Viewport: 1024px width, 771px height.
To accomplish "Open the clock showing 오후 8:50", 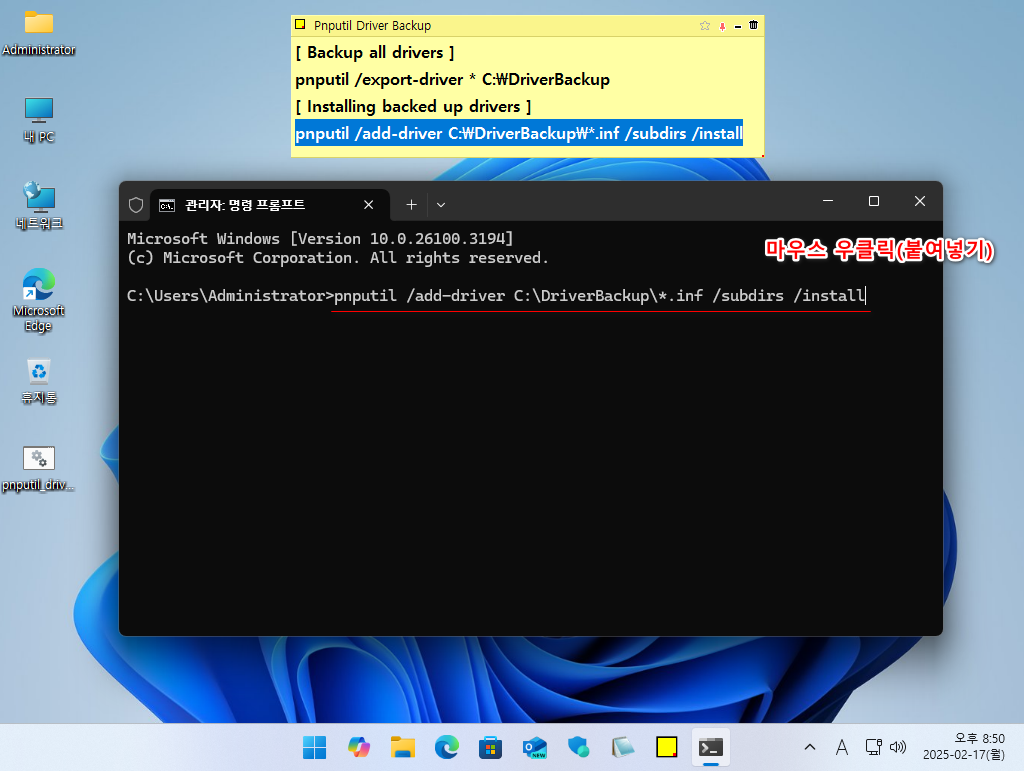I will point(964,747).
